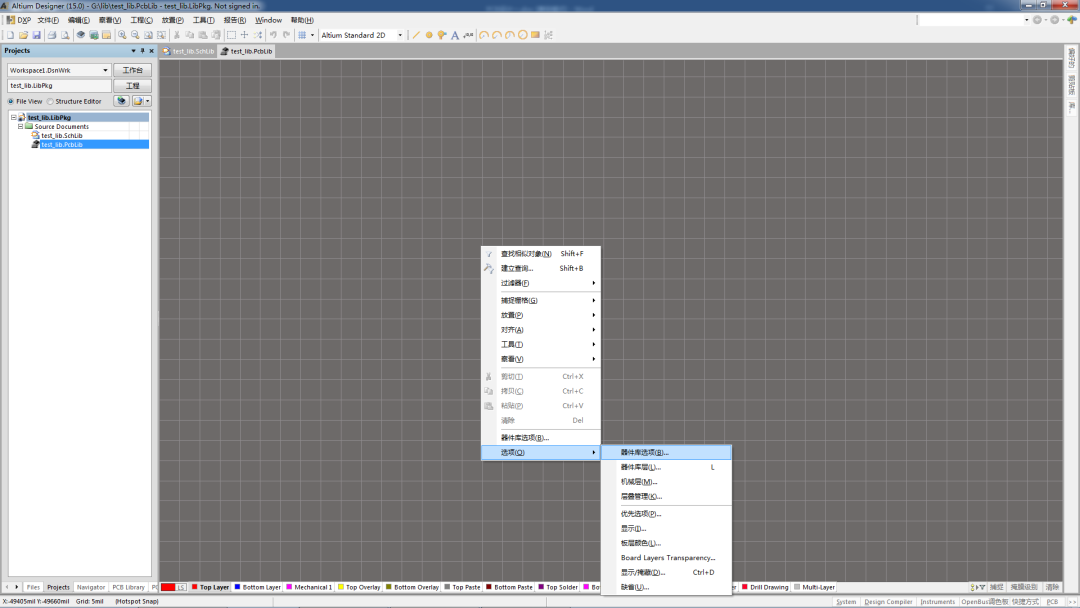This screenshot has height=608, width=1080.
Task: Expand the 捕捉栅格(G) submenu
Action: (x=541, y=300)
